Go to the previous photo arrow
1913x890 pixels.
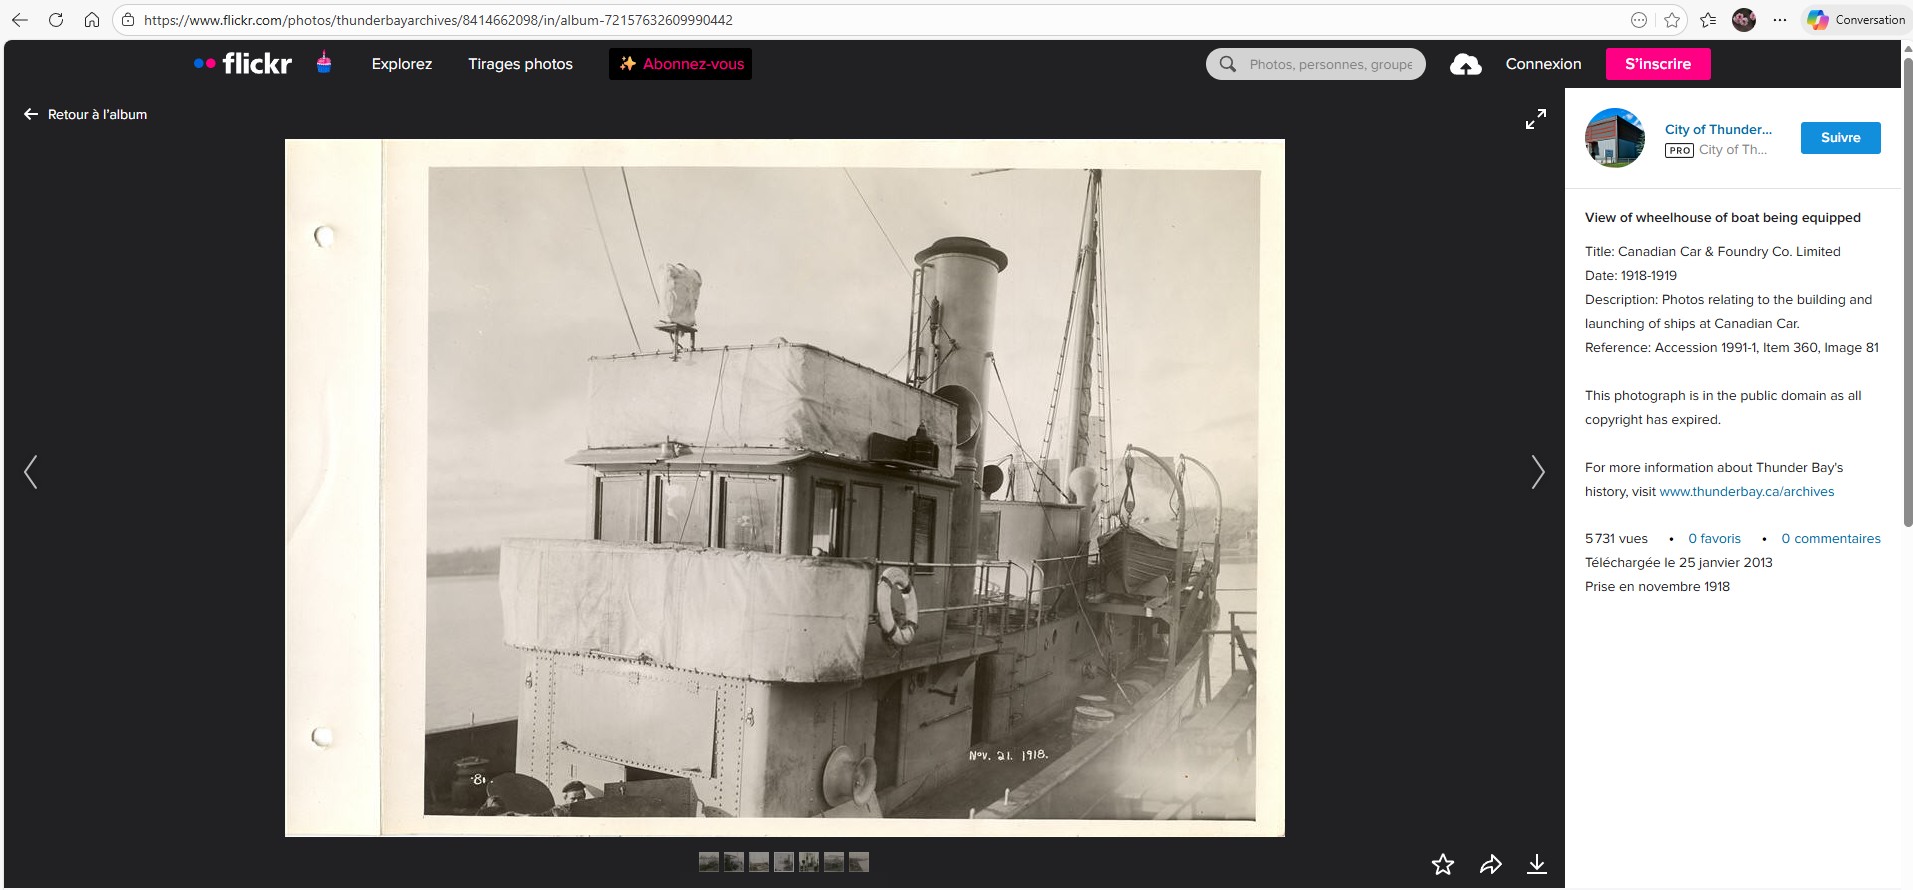click(31, 472)
